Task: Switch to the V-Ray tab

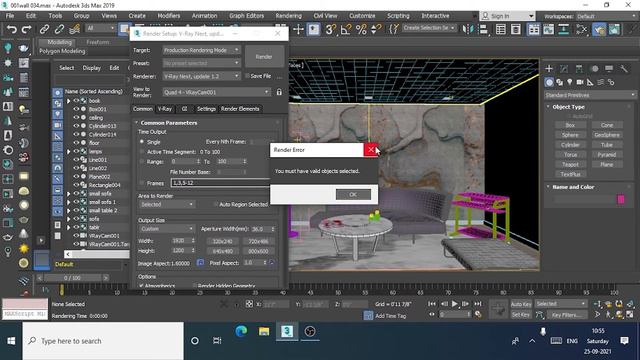Action: (165, 109)
